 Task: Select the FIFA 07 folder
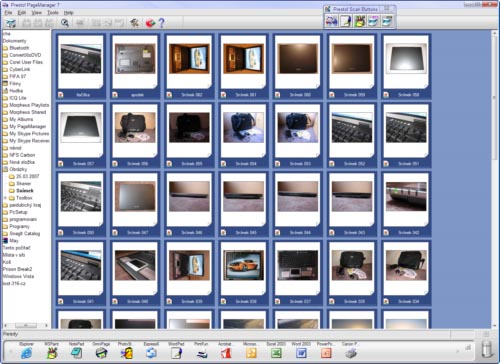[x=18, y=76]
